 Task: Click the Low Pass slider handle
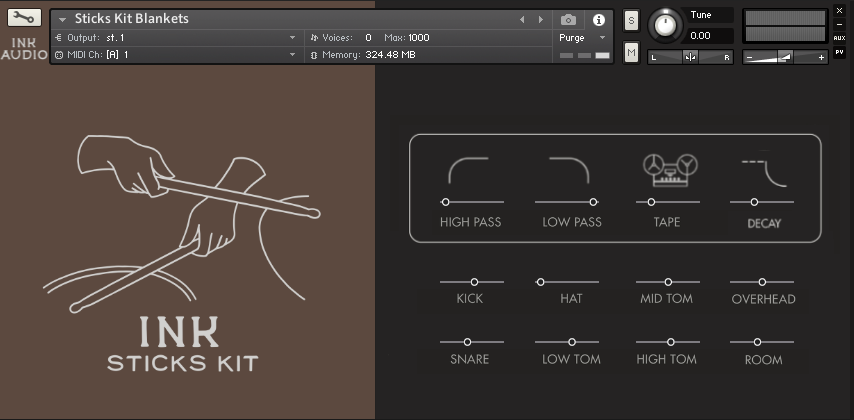tap(593, 202)
